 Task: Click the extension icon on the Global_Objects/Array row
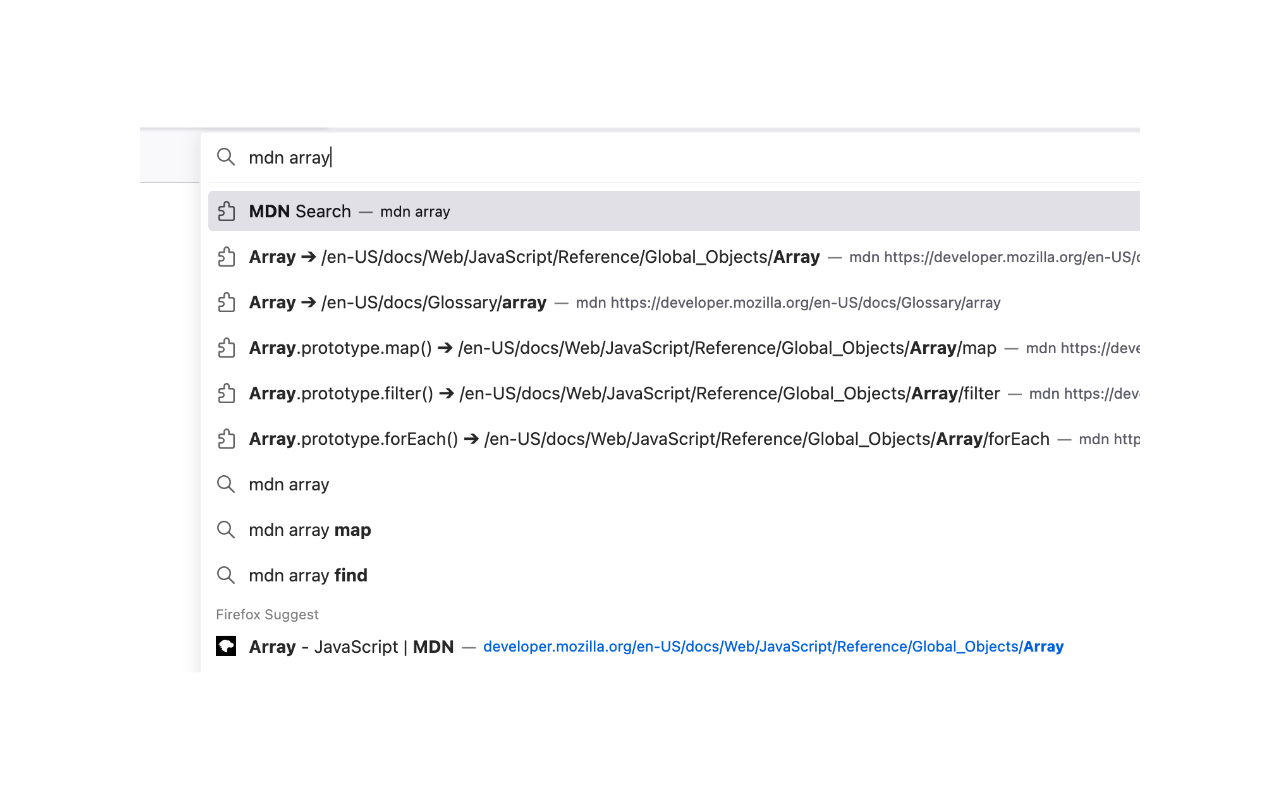pos(226,257)
